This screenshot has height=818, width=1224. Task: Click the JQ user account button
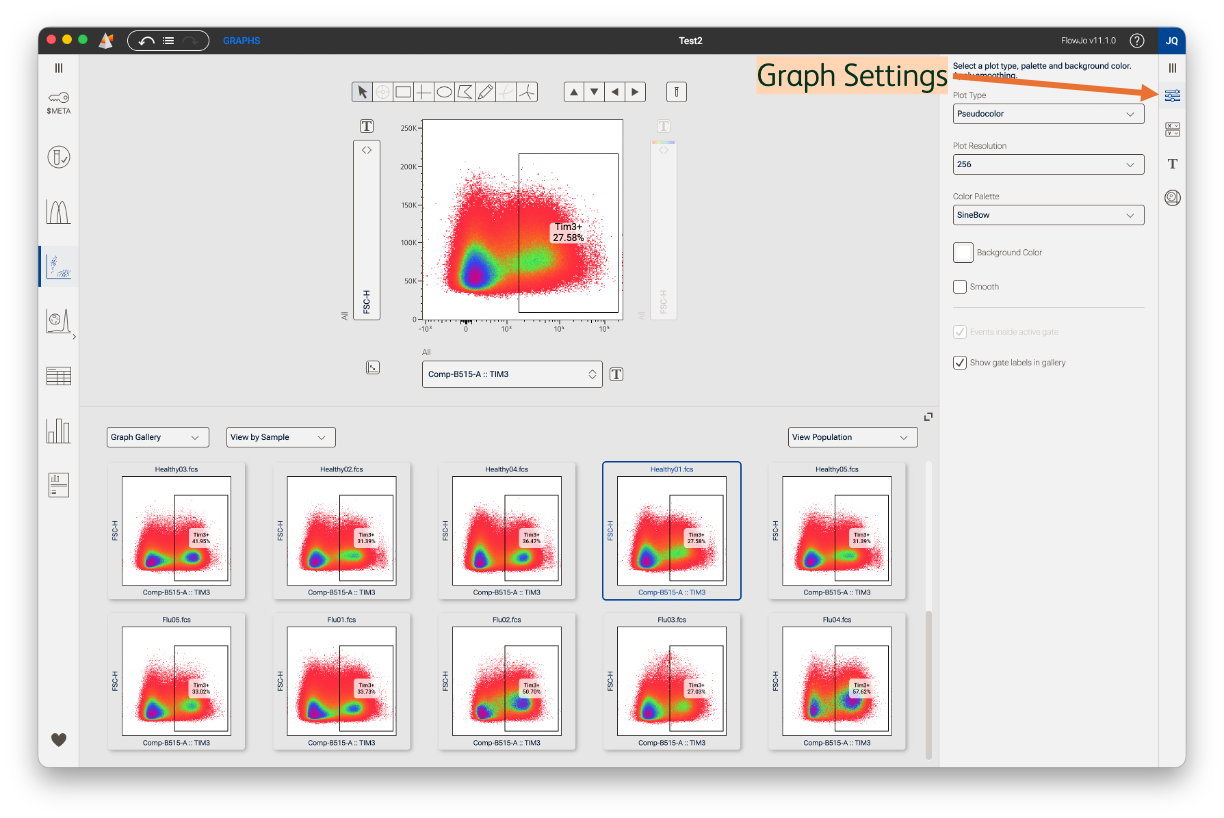pyautogui.click(x=1172, y=41)
